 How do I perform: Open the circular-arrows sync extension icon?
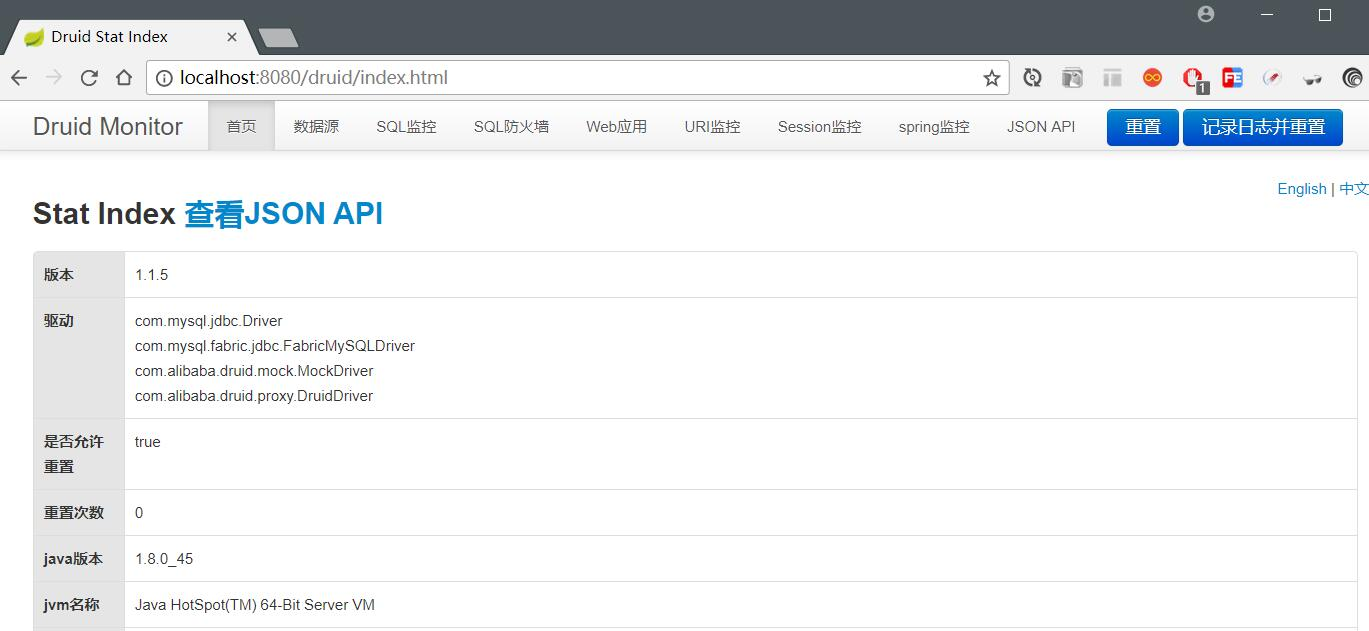click(x=1033, y=77)
